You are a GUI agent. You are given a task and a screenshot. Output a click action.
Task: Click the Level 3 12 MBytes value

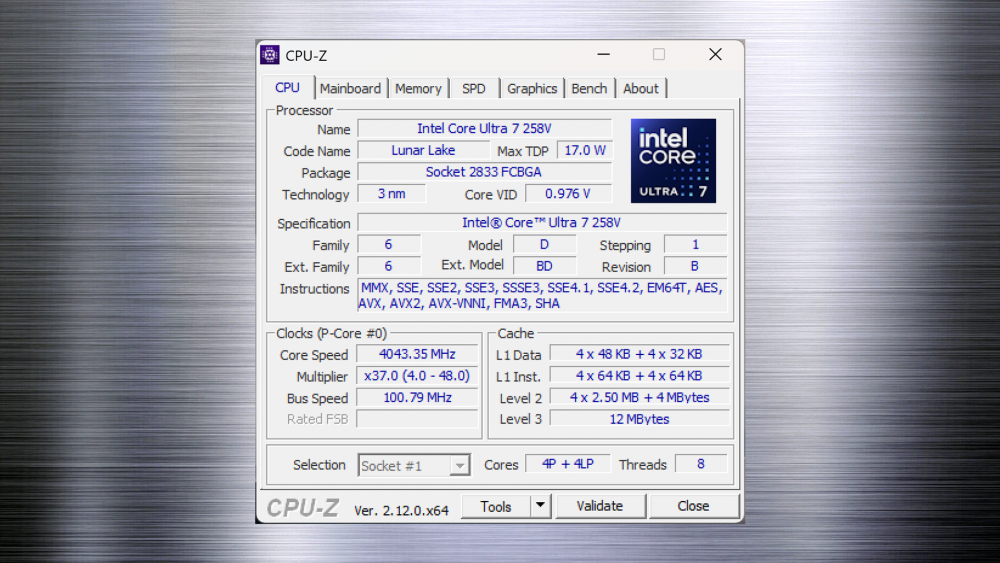pyautogui.click(x=639, y=419)
